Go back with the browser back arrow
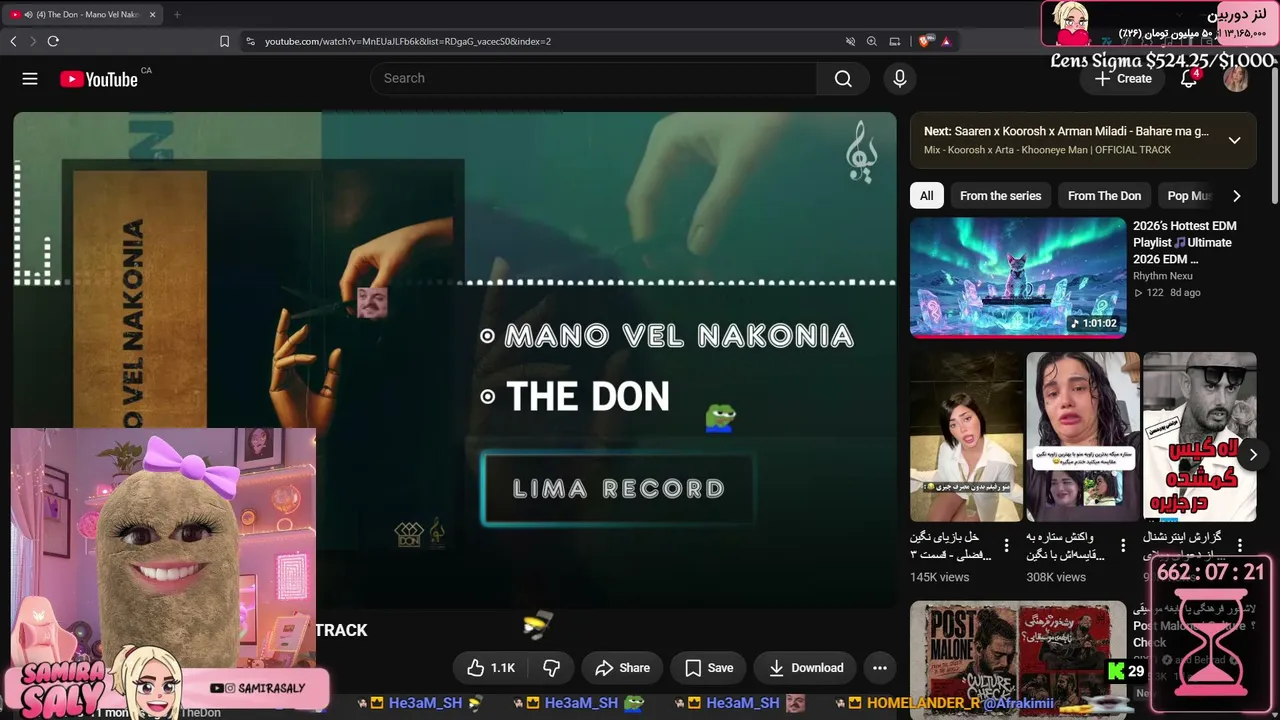1280x720 pixels. click(13, 41)
